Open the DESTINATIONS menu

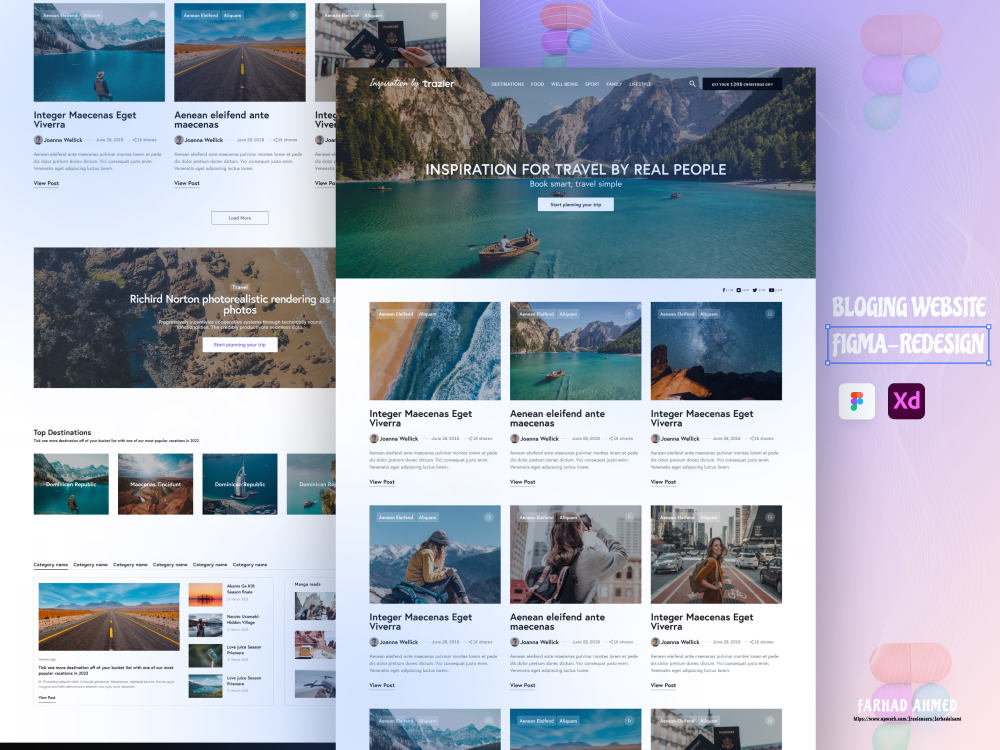[508, 84]
